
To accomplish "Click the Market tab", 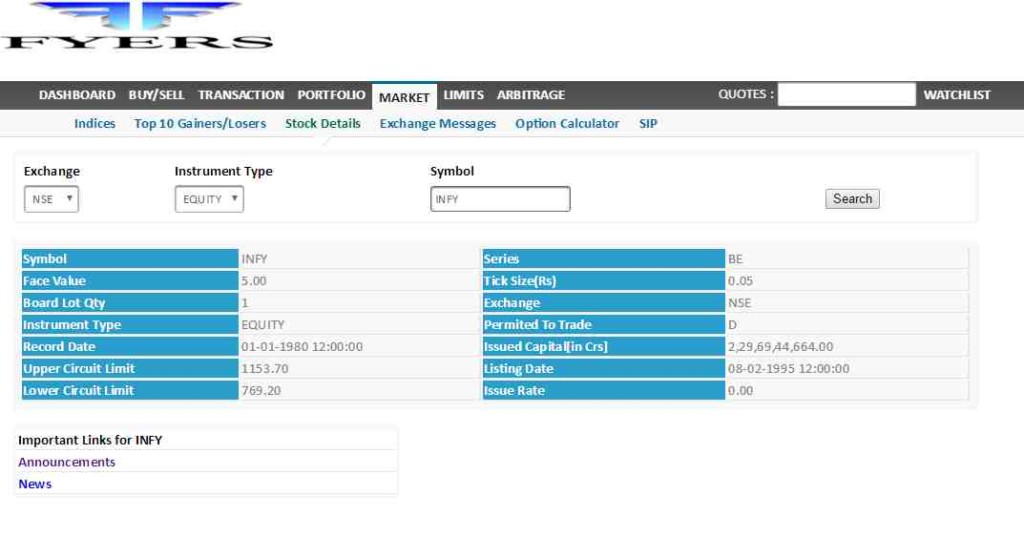I will coord(404,97).
